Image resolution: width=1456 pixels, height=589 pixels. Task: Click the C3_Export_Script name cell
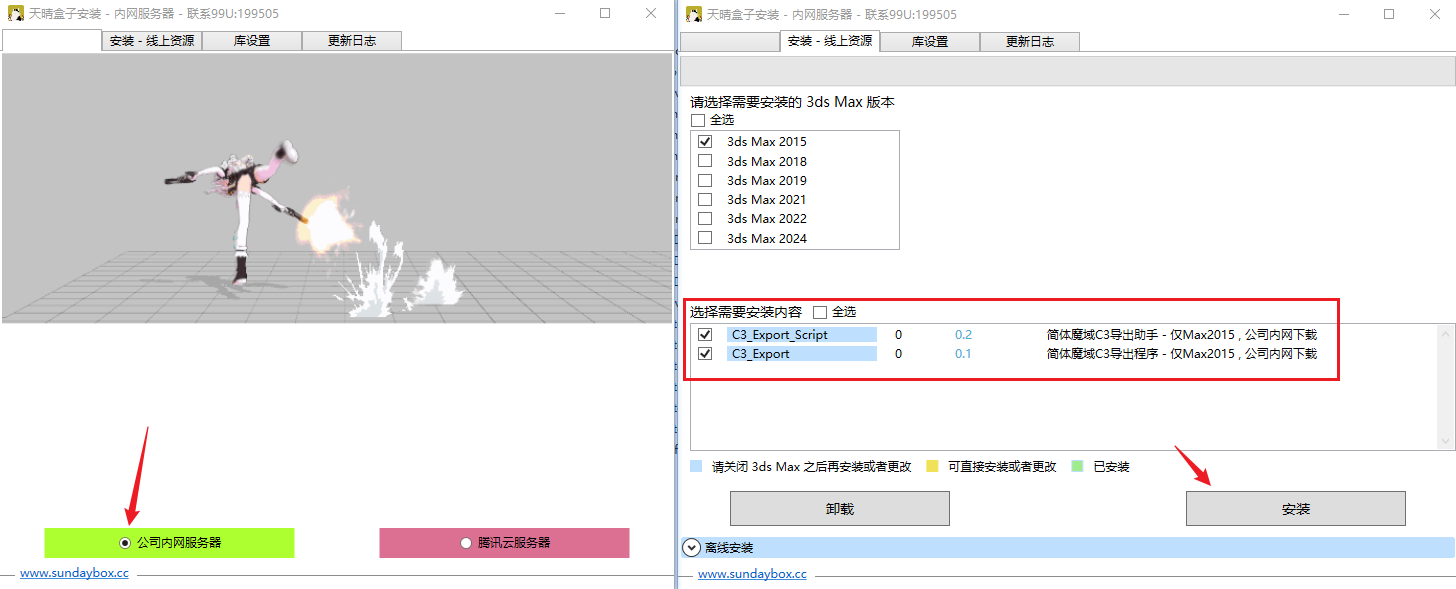coord(802,335)
